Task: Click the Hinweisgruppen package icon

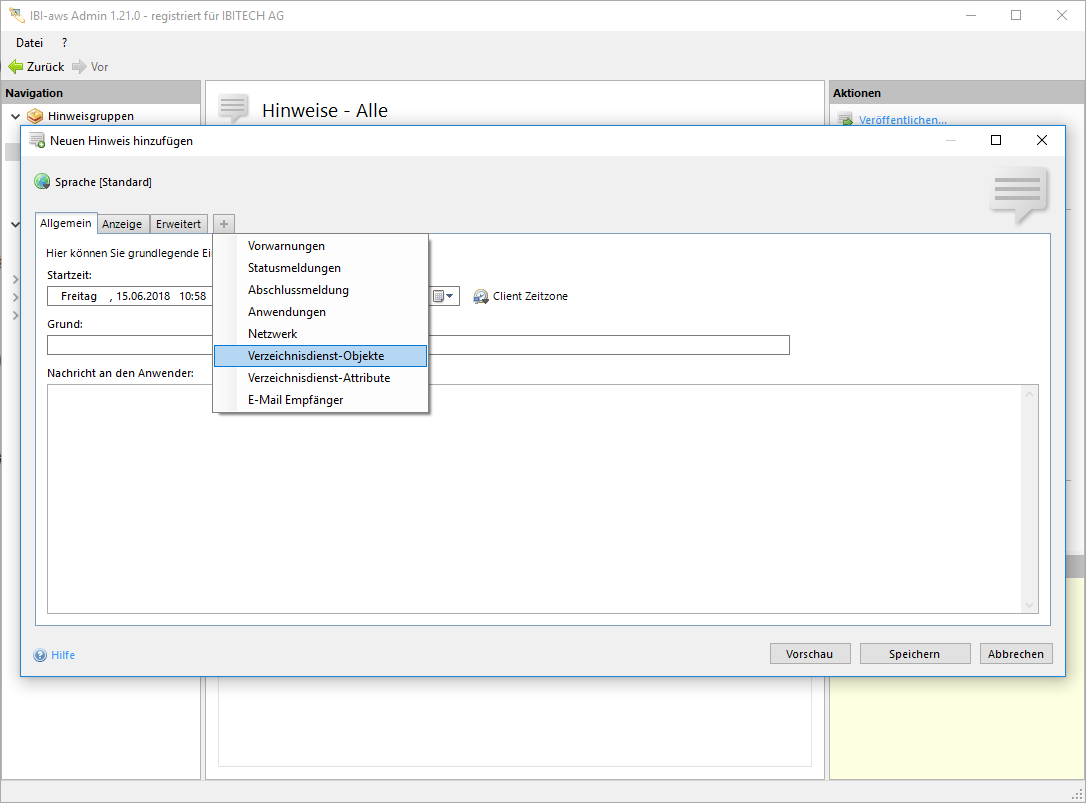Action: pyautogui.click(x=36, y=116)
